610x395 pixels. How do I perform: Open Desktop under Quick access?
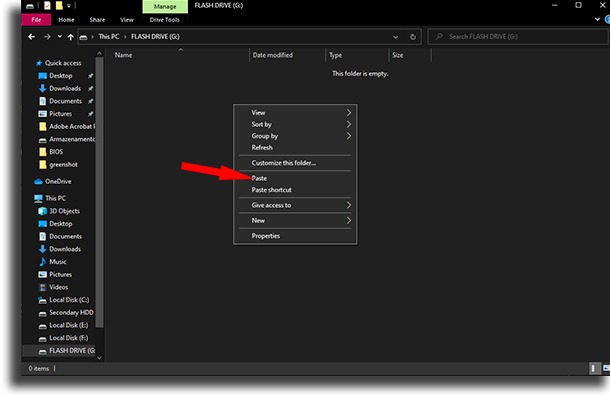[x=60, y=76]
